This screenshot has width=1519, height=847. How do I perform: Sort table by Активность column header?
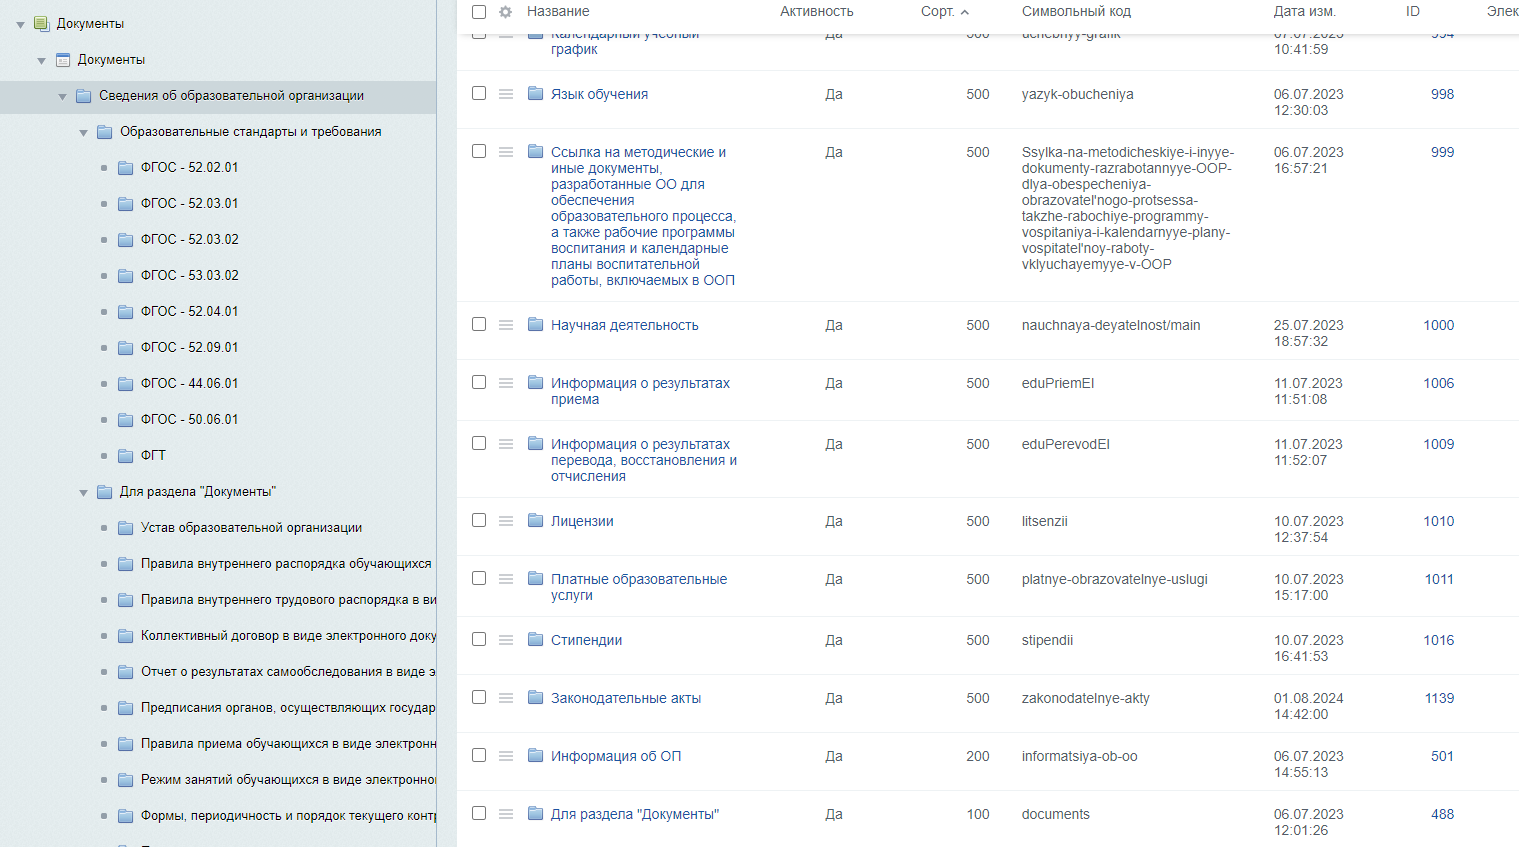(817, 12)
